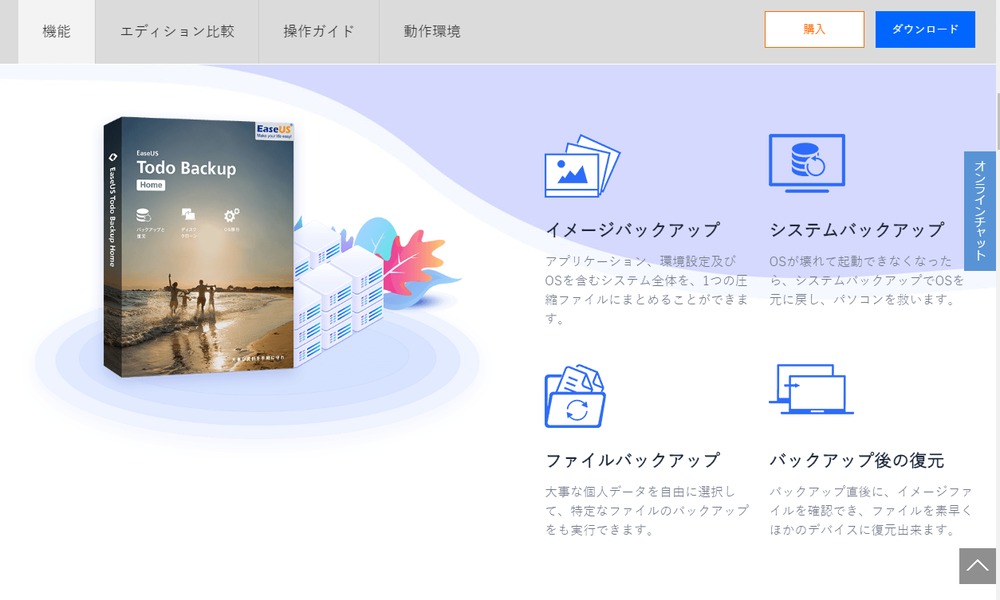
Task: Click the disk clone icon on box
Action: coord(188,214)
